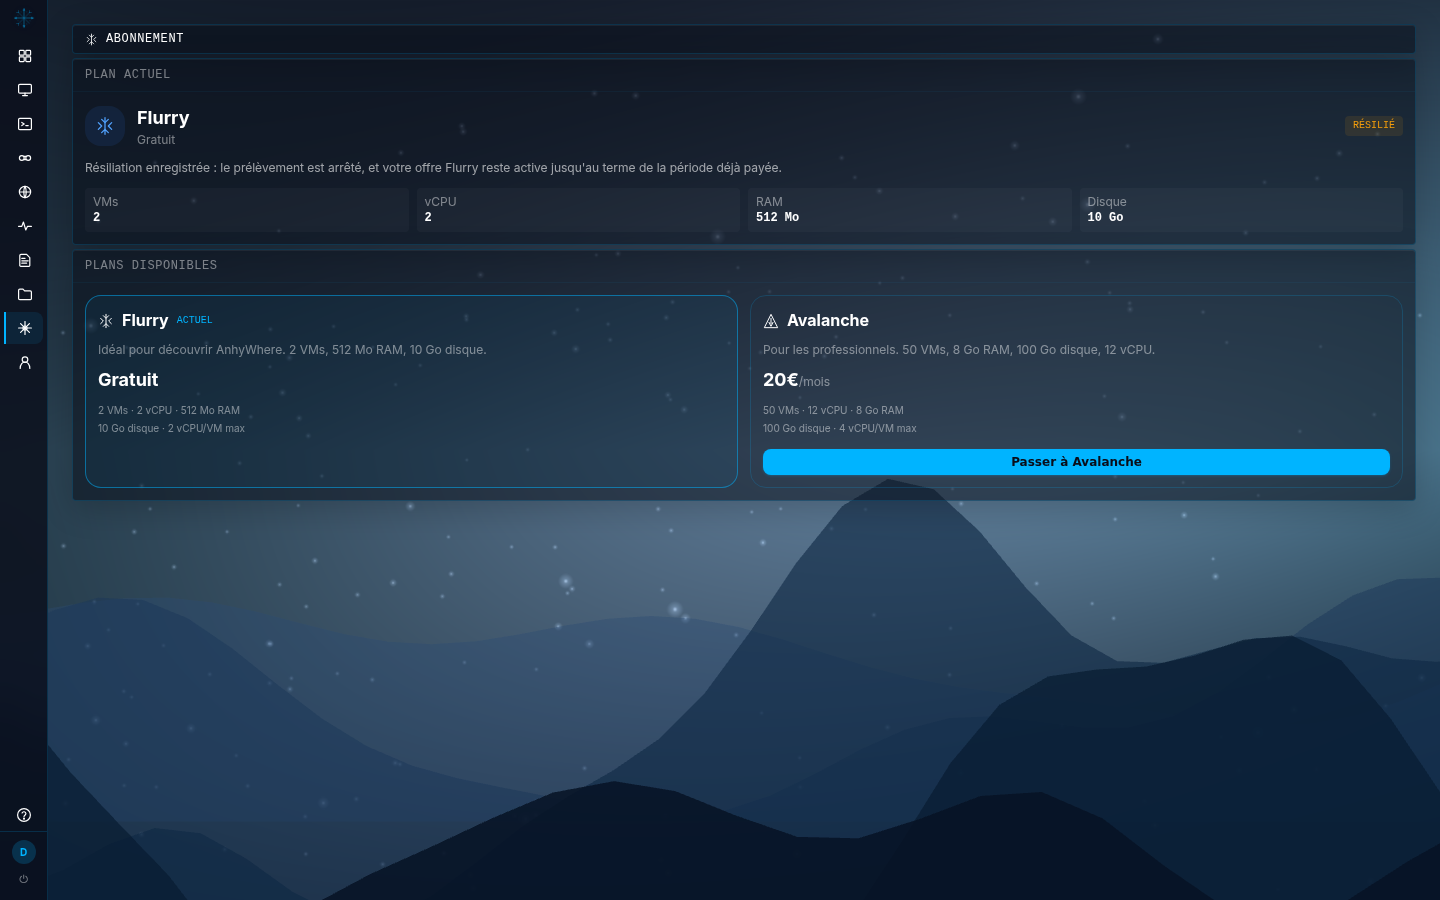This screenshot has width=1440, height=900.
Task: Open the terminal console icon in sidebar
Action: tap(25, 124)
